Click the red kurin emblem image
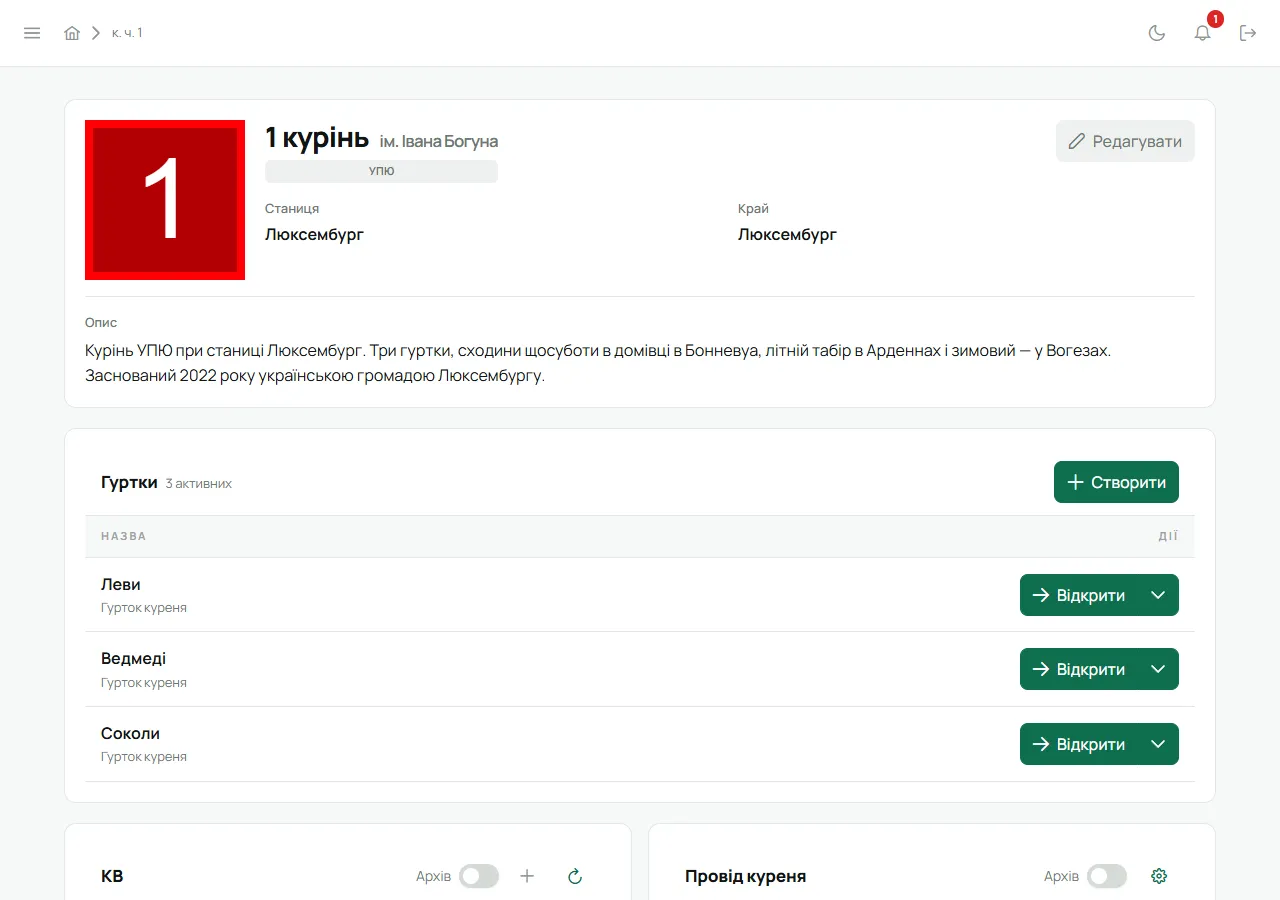The height and width of the screenshot is (900, 1280). (165, 200)
